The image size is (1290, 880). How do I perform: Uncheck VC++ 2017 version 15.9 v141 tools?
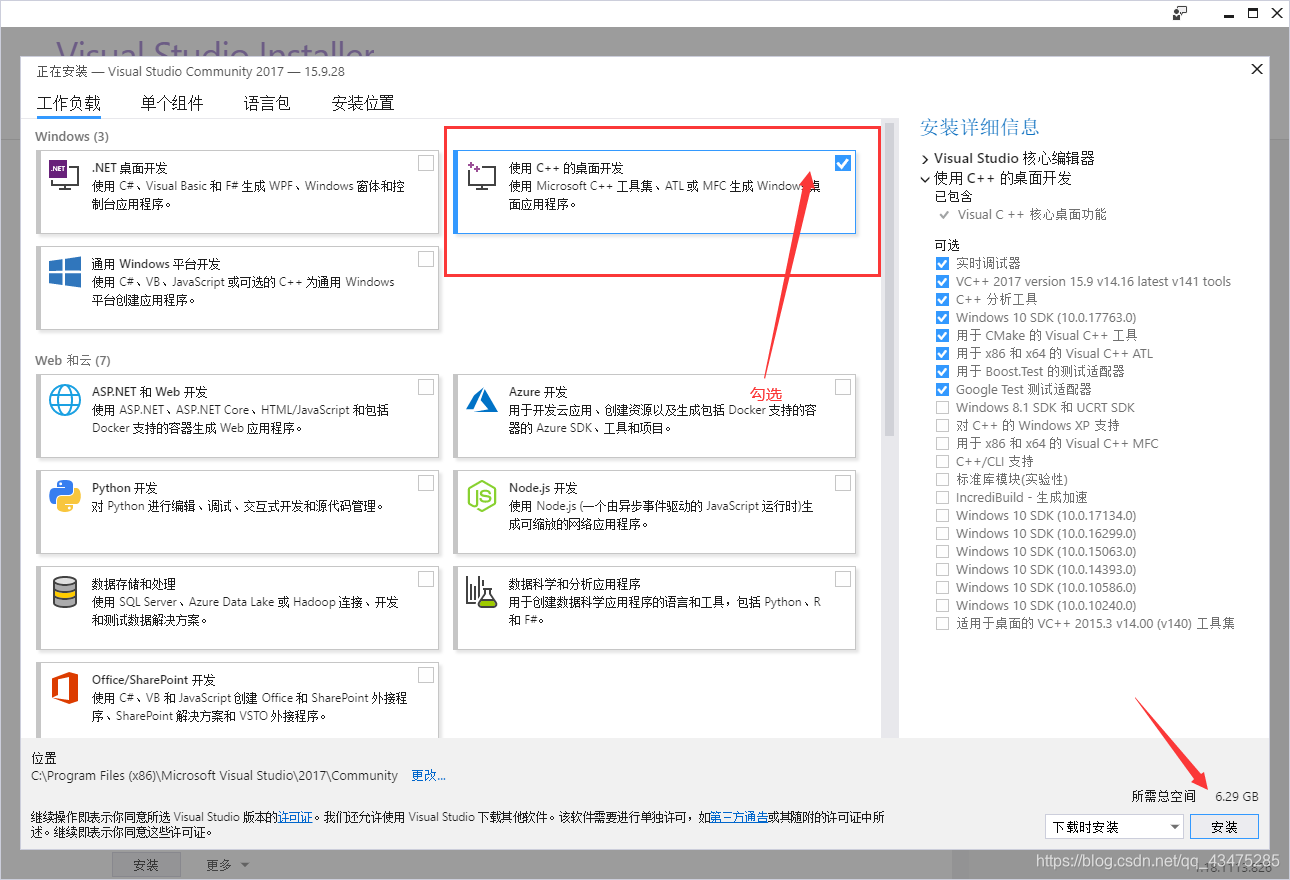tap(942, 281)
